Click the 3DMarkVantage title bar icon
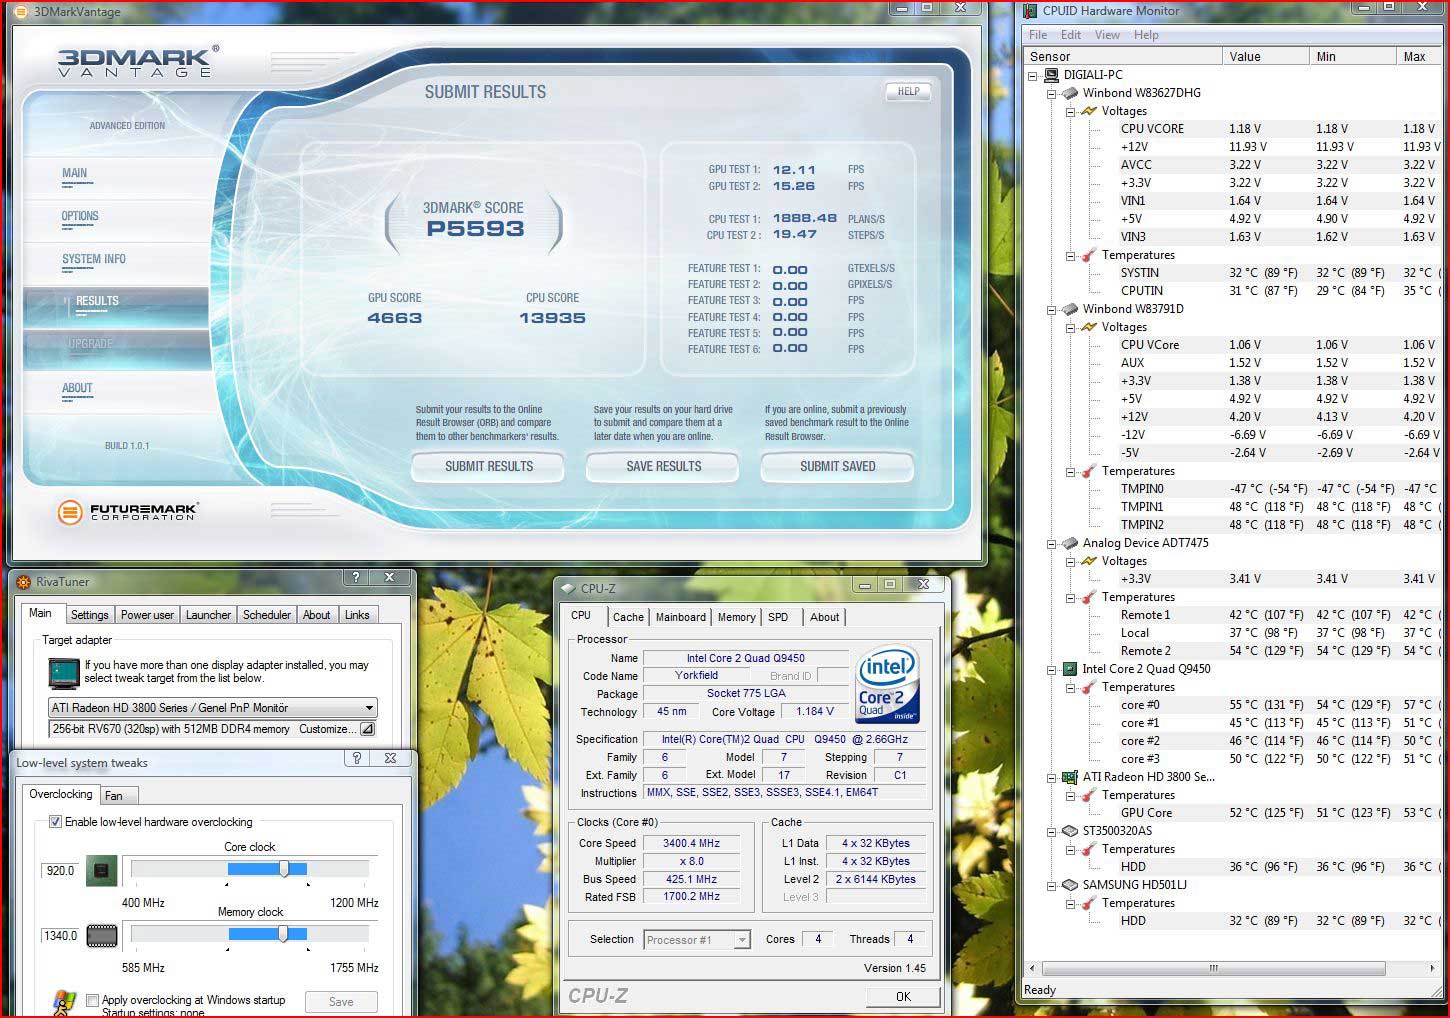 [x=23, y=12]
